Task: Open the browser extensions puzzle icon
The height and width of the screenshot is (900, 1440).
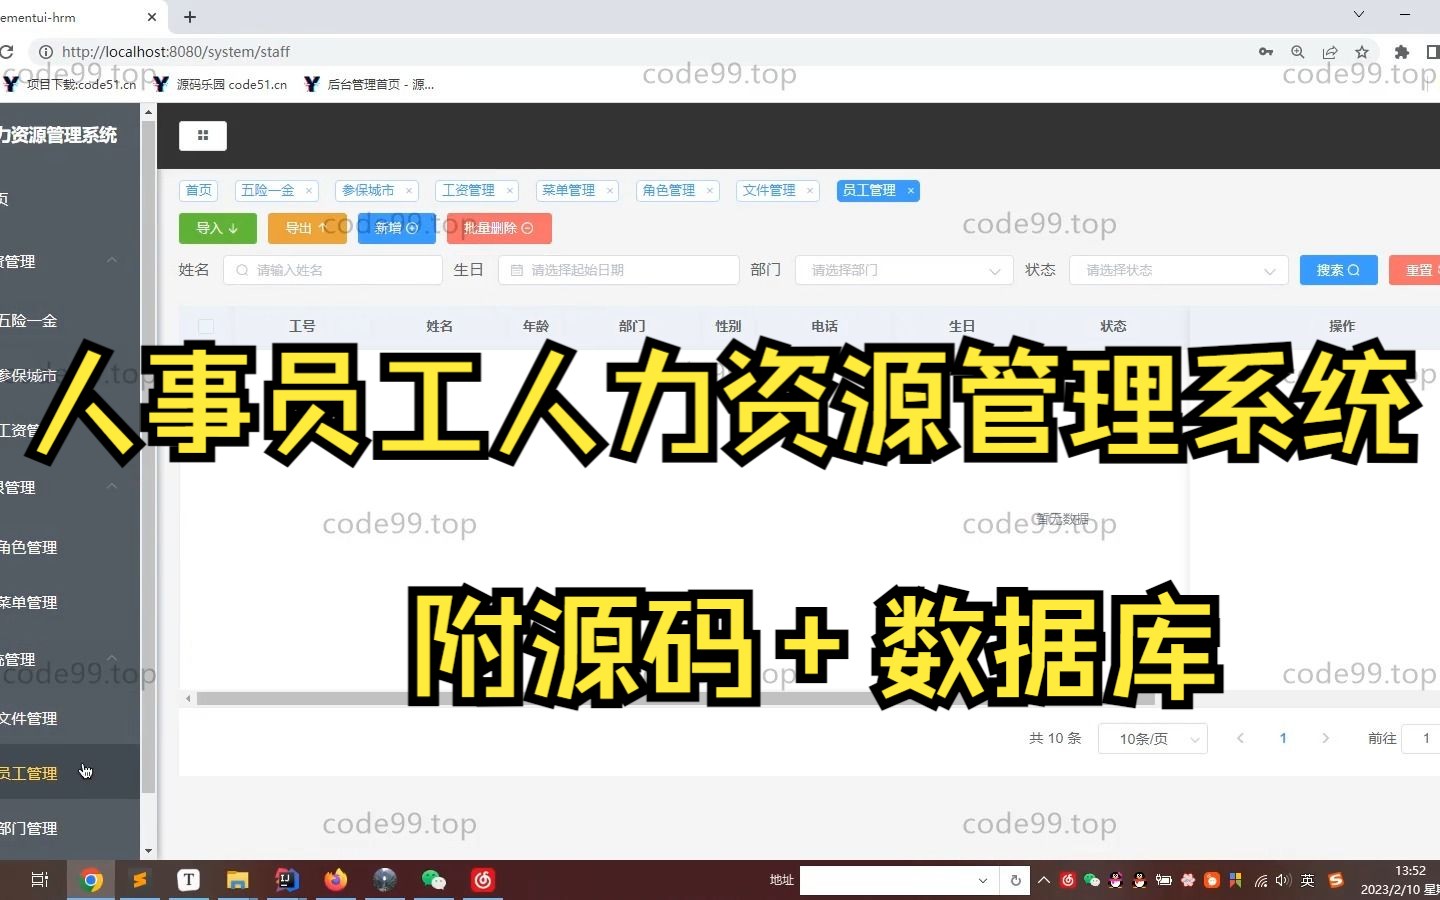Action: 1400,52
